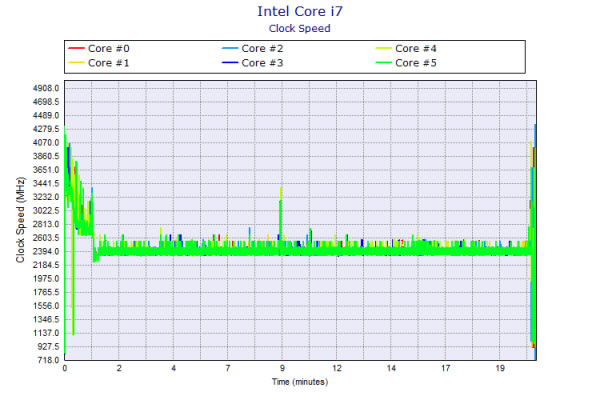Select the 'Core #4' legend label

[416, 49]
